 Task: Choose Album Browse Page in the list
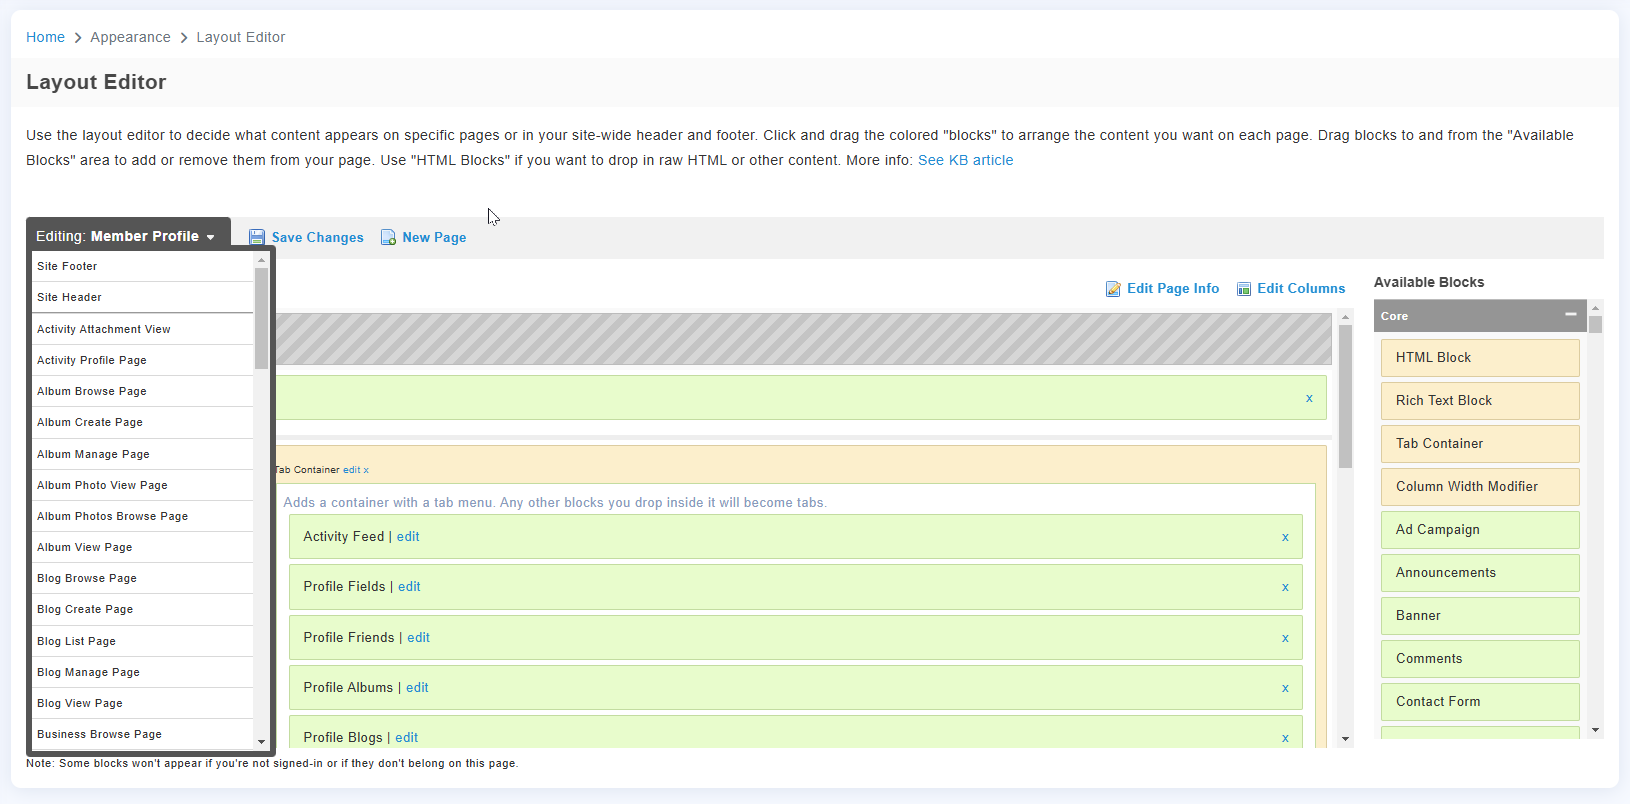click(142, 391)
